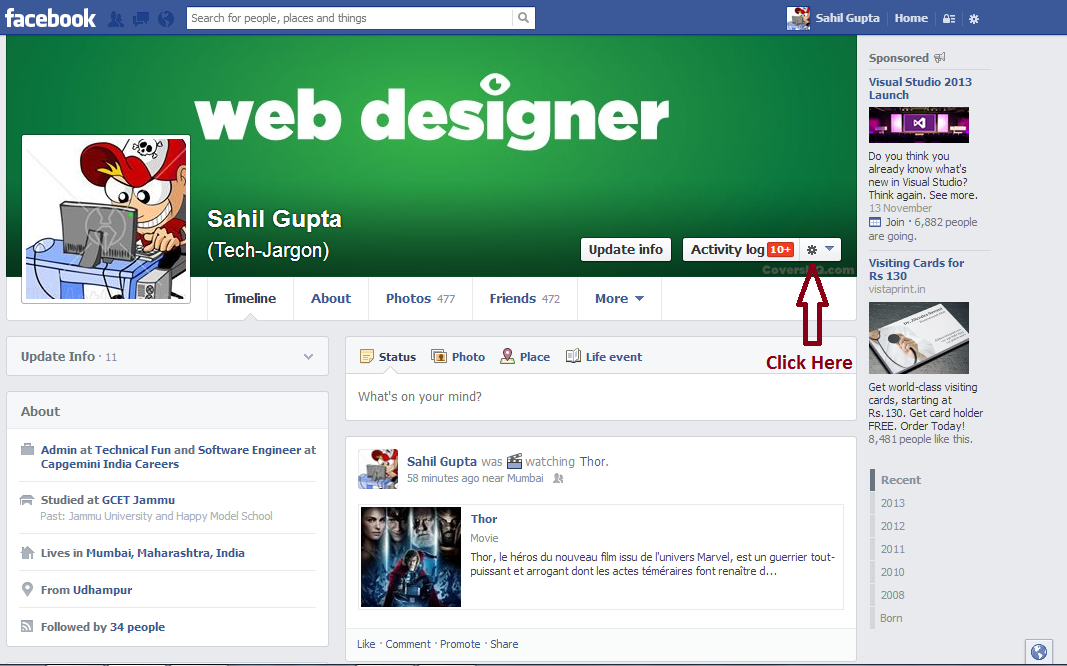The image size is (1067, 666).
Task: Open the chat globe icon at bottom right
Action: [1039, 652]
